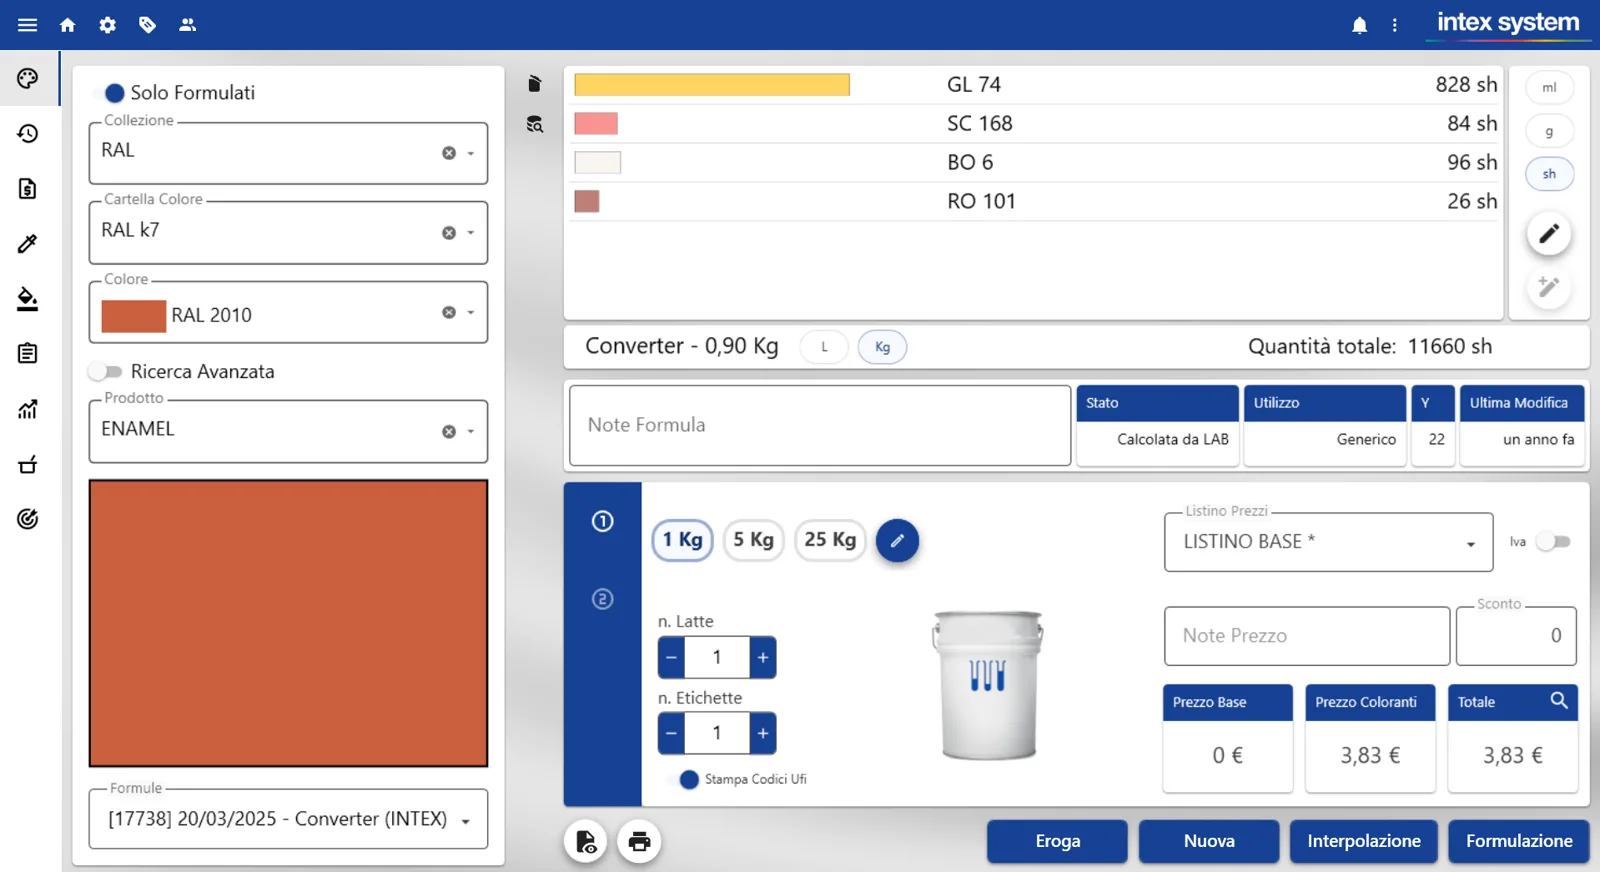Open the settings gear in the top bar

(107, 25)
